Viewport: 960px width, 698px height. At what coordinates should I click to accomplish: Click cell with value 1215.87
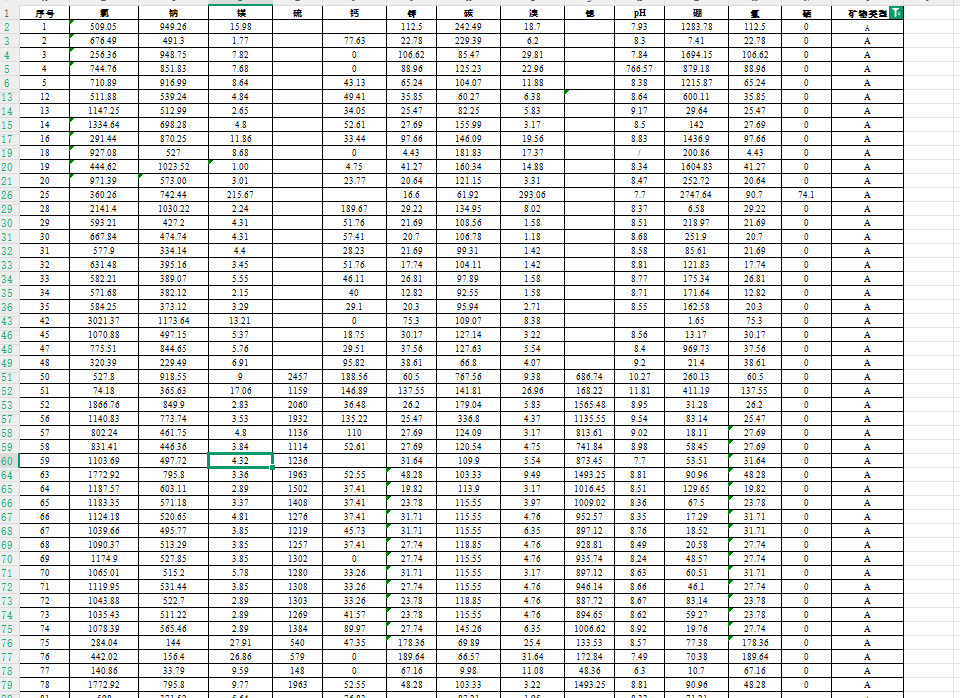click(x=696, y=83)
